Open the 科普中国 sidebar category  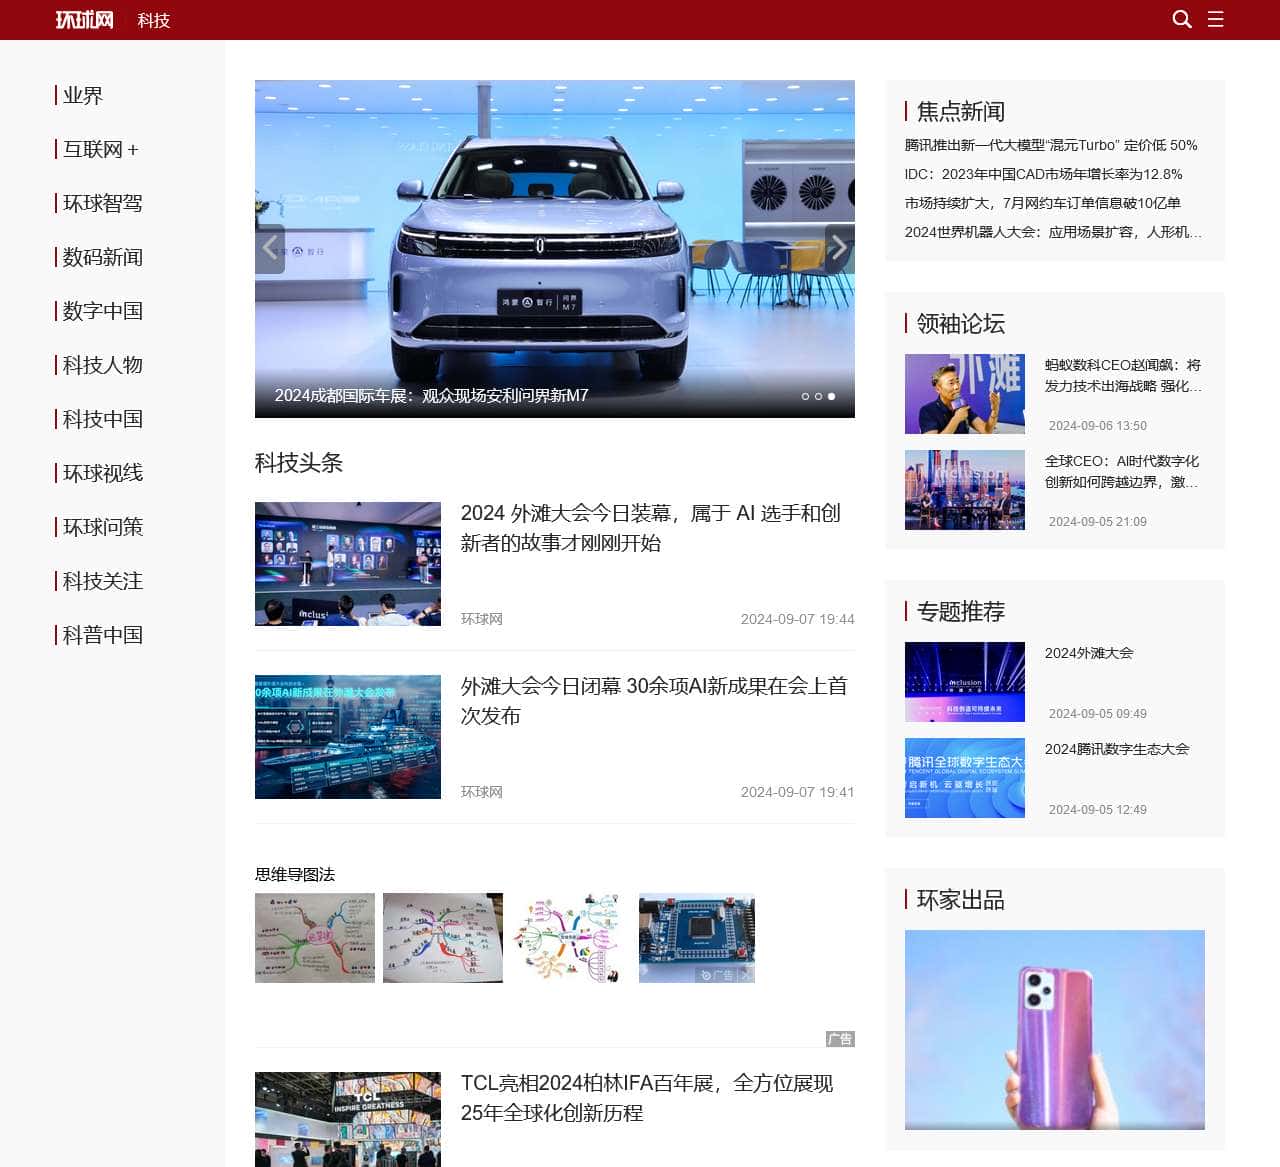[x=102, y=636]
